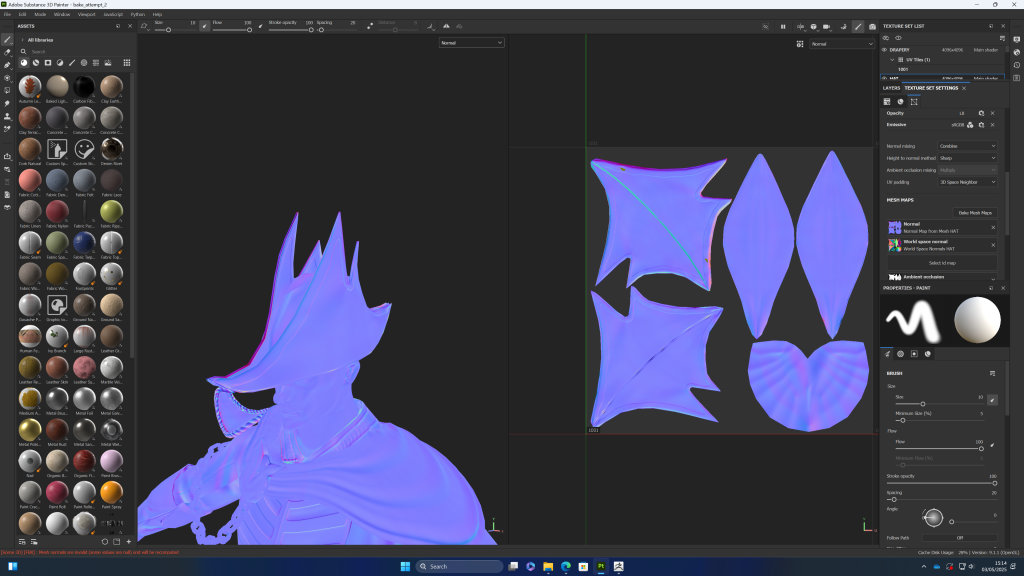Viewport: 1024px width, 576px height.
Task: Open the Viewport menu
Action: point(86,15)
